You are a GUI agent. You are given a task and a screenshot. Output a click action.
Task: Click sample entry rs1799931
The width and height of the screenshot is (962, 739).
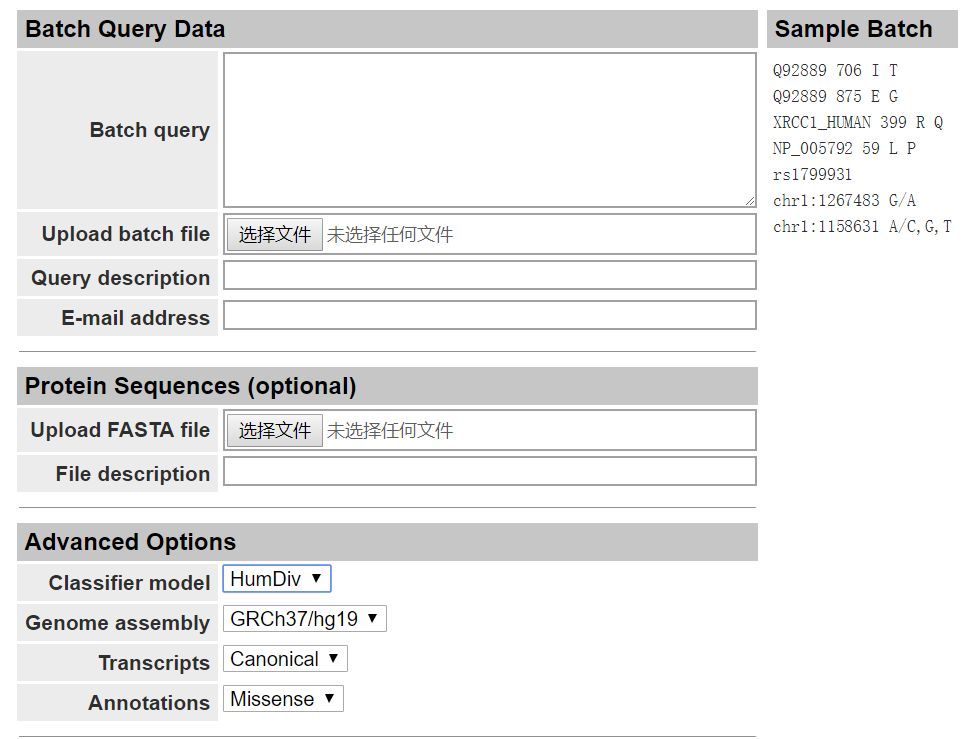(812, 175)
